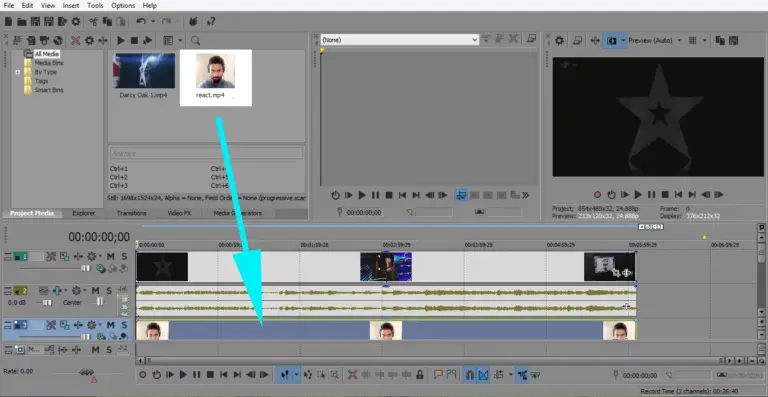Select the react.mp4 media thumbnail
768x397 pixels.
pos(216,77)
